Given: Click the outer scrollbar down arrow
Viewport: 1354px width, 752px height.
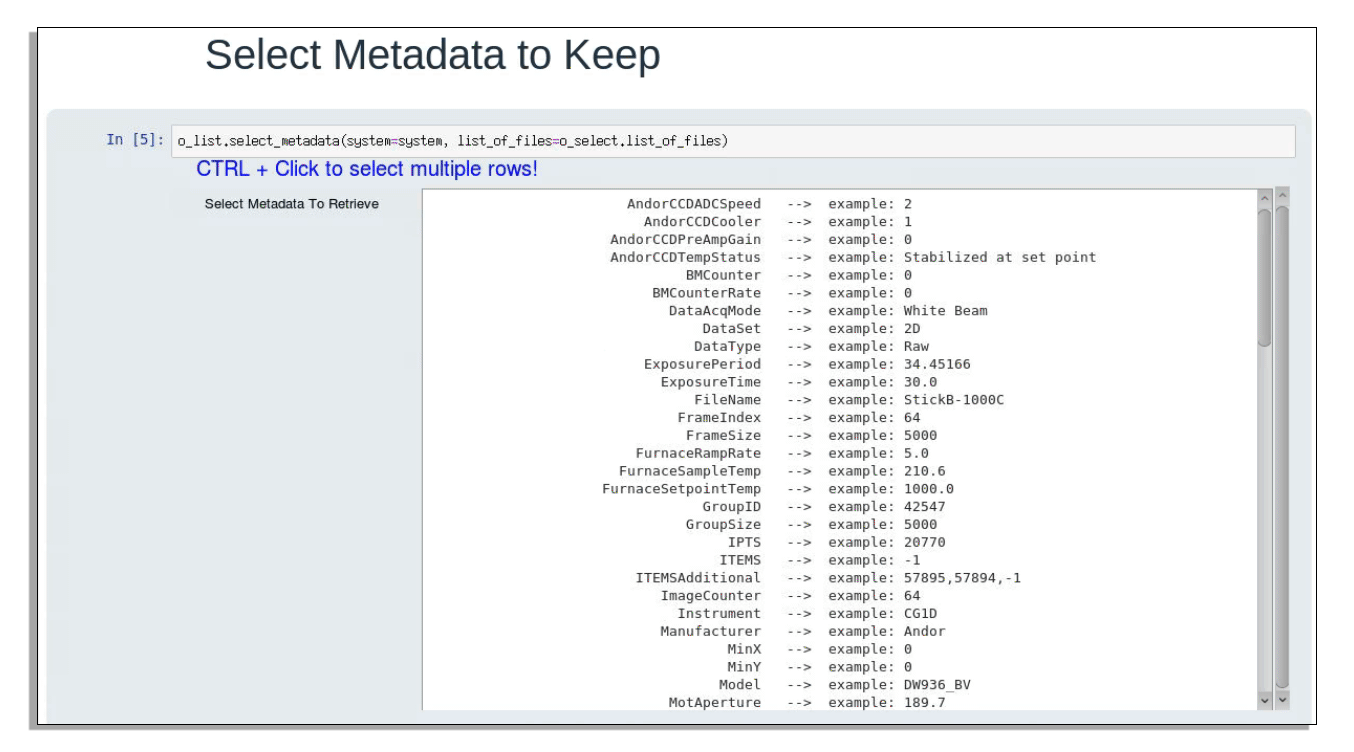Looking at the screenshot, I should coord(1282,700).
